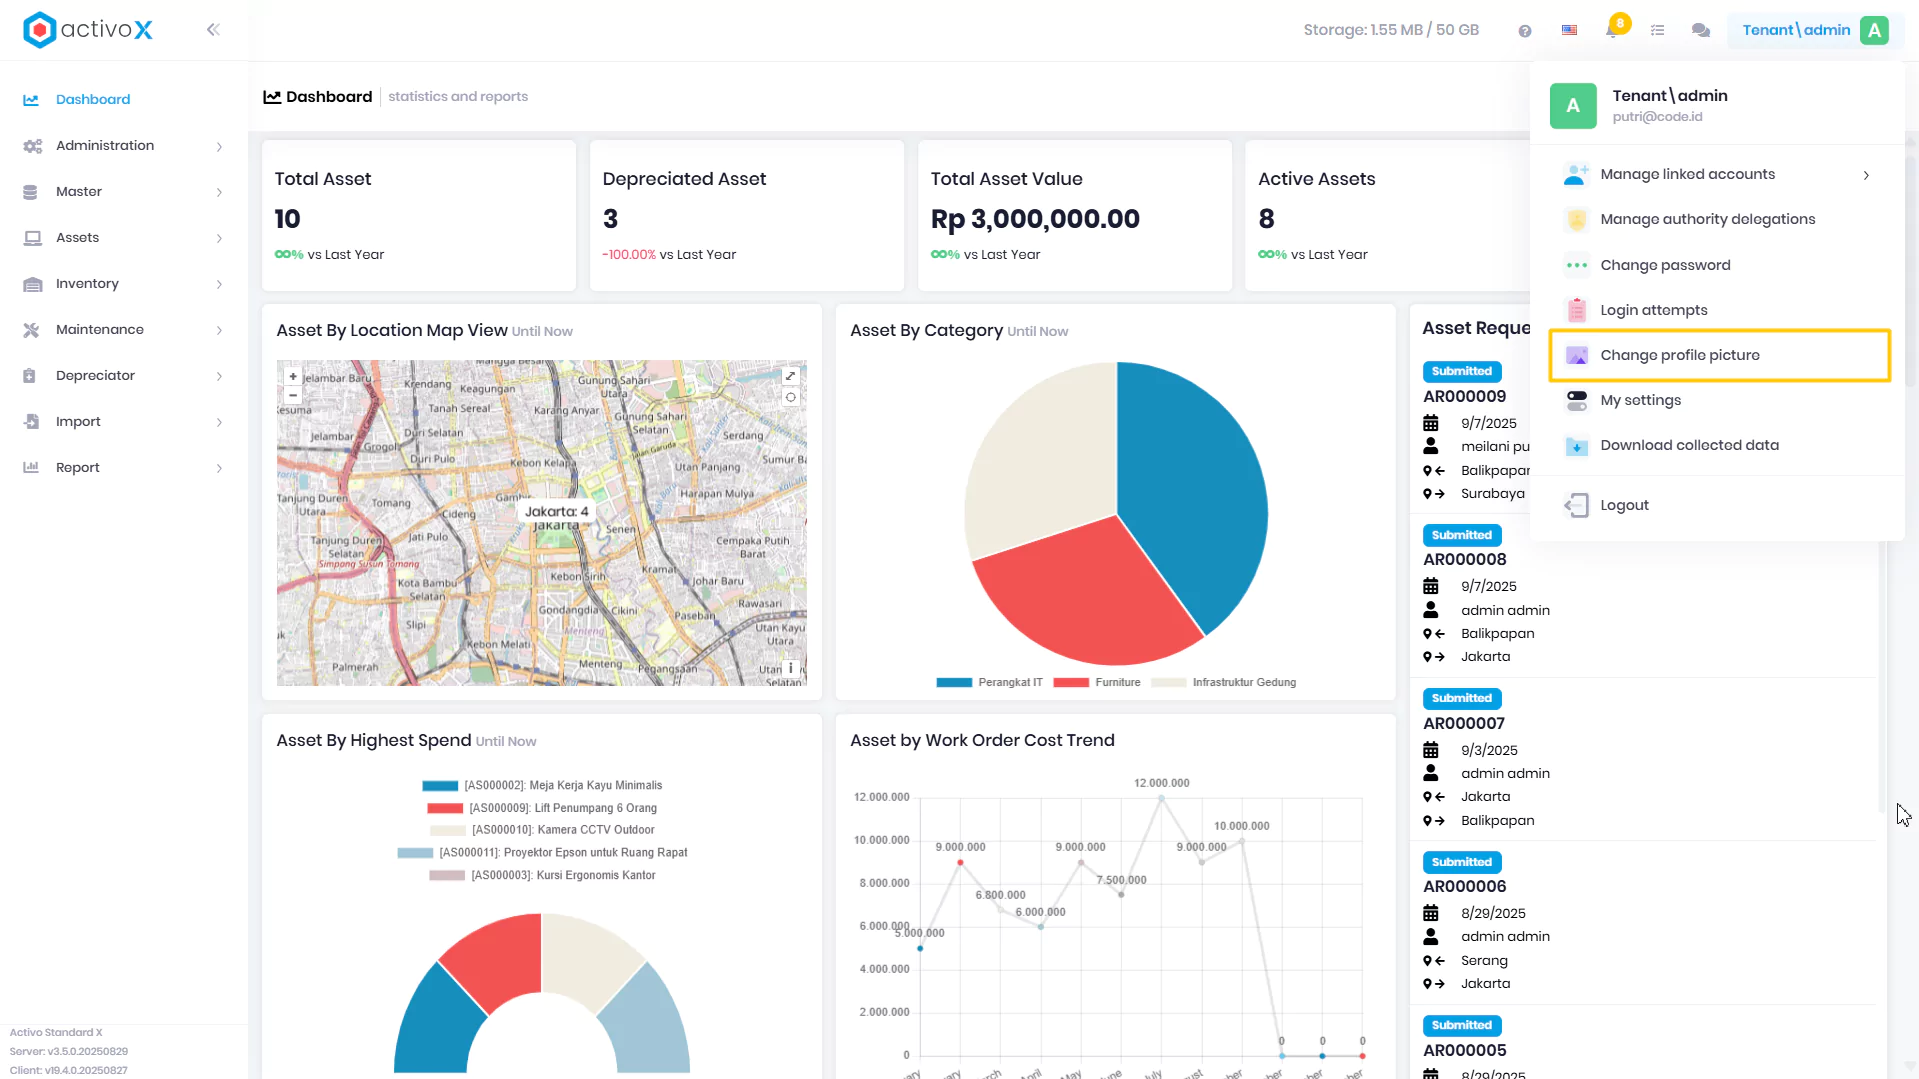
Task: Click the Master database icon
Action: [x=31, y=192]
